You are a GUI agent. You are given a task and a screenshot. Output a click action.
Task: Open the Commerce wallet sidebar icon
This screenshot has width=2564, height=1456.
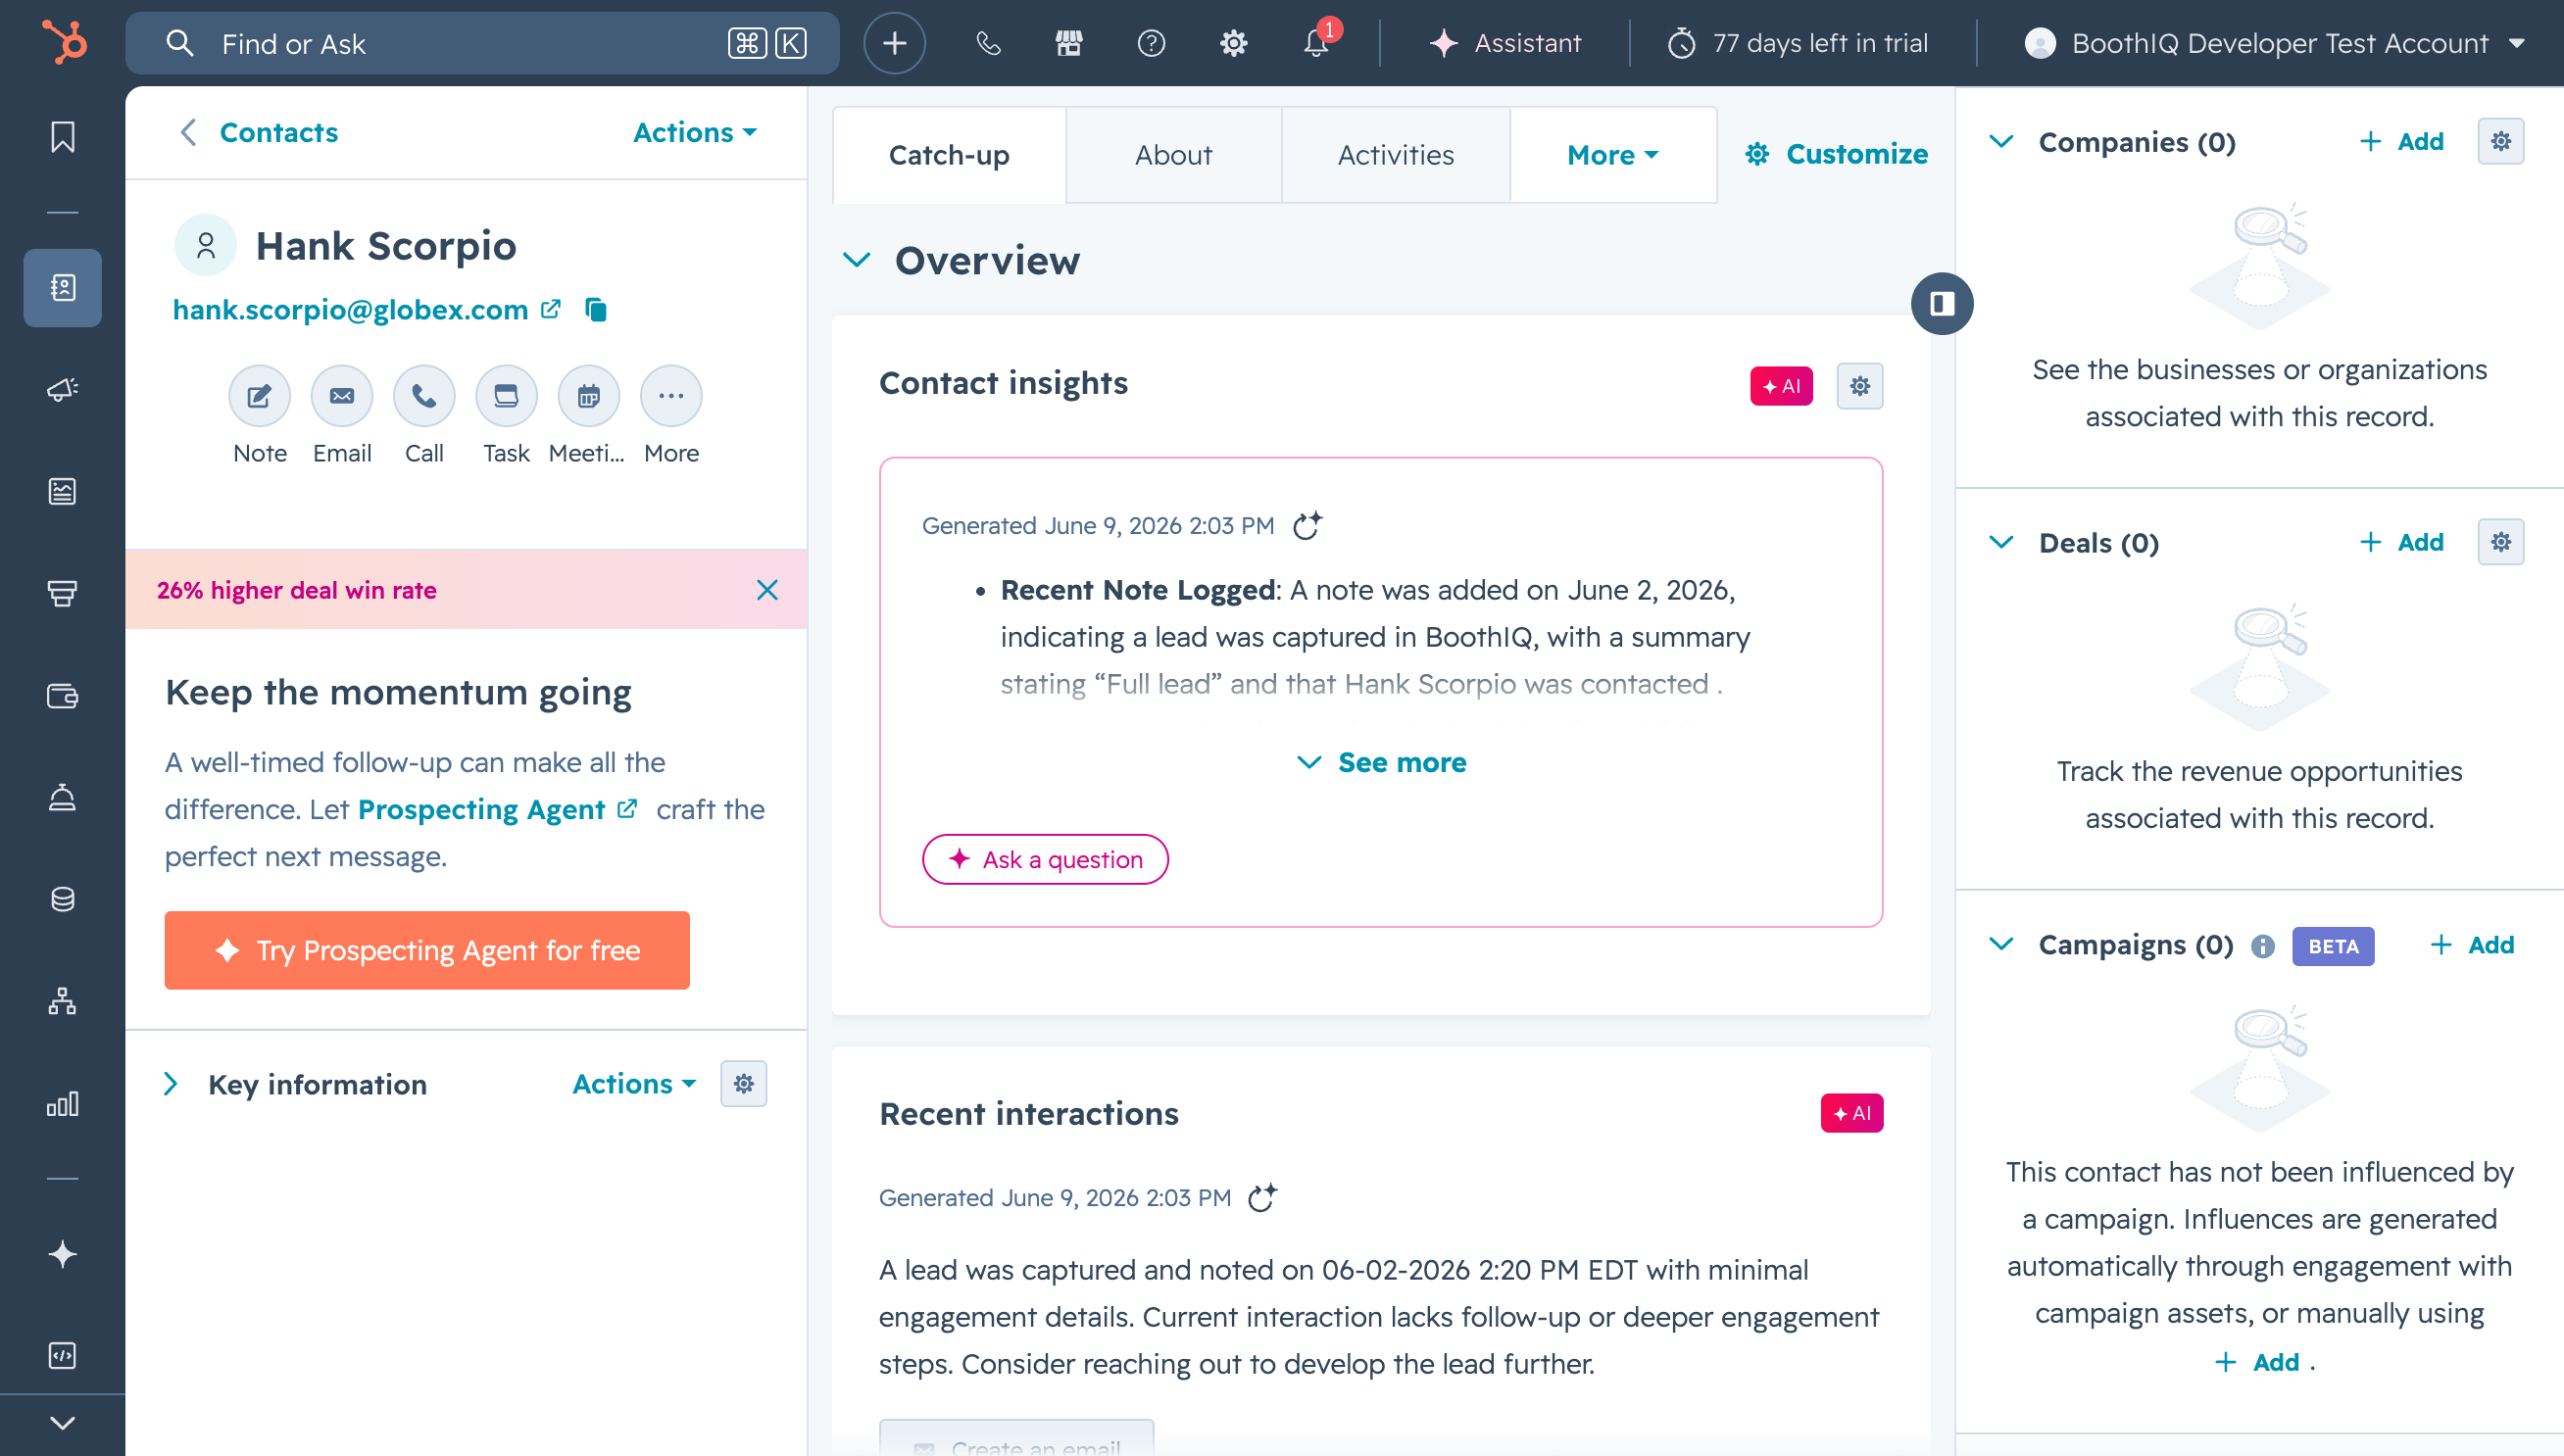[x=63, y=695]
